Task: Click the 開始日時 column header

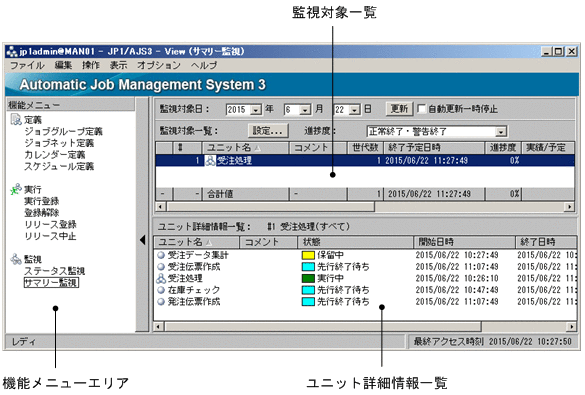Action: [x=464, y=242]
